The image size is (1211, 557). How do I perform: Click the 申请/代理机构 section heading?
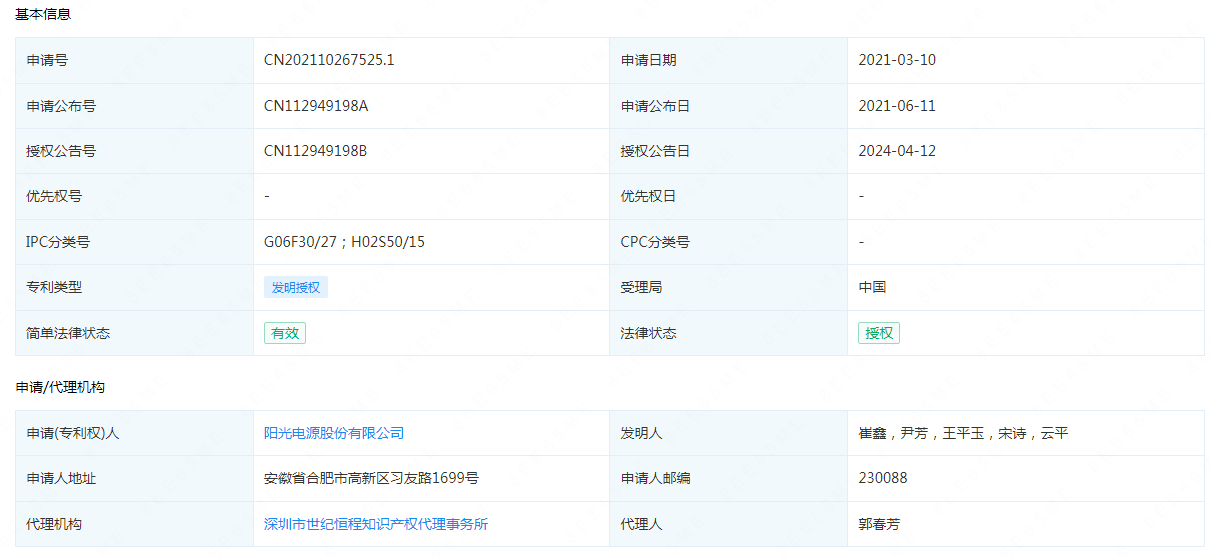[60, 387]
